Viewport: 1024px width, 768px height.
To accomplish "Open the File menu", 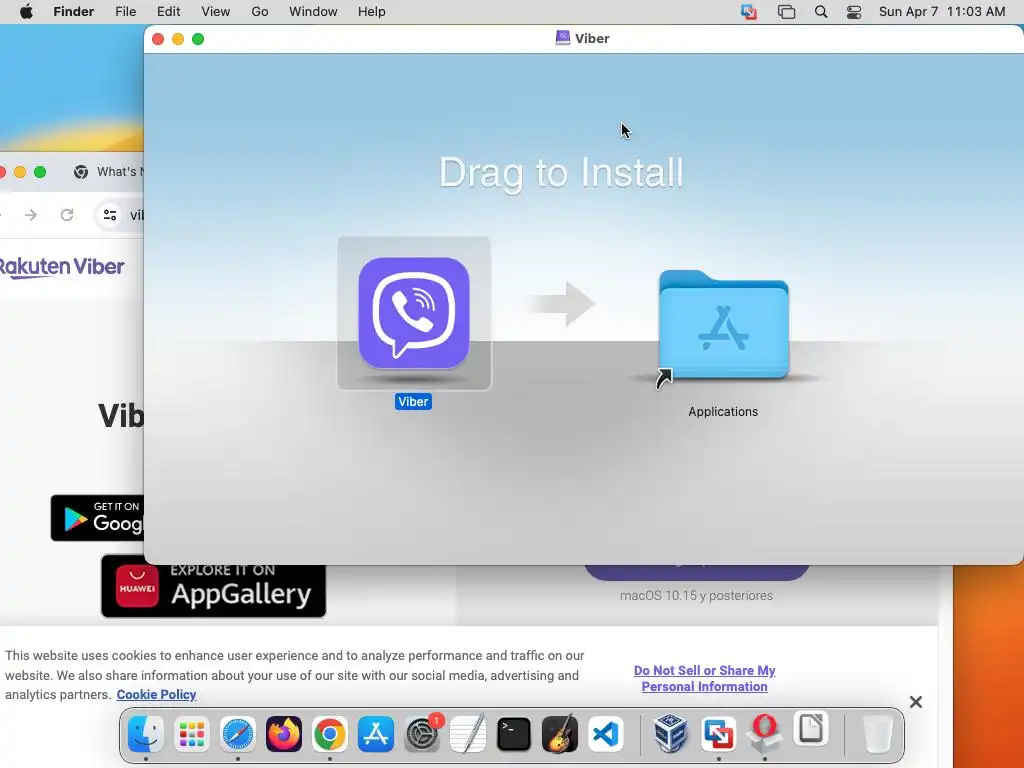I will 125,12.
